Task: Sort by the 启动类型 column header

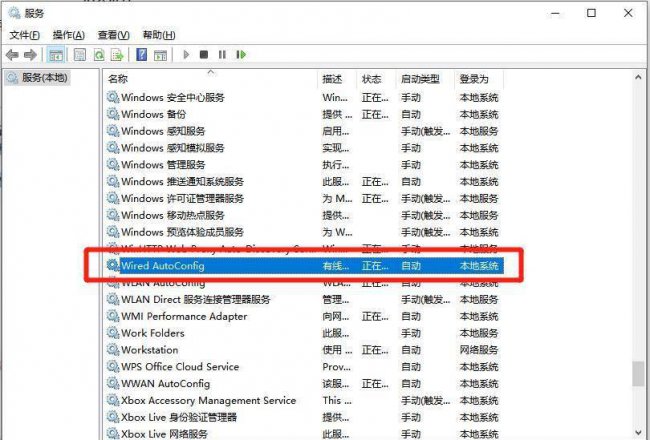Action: coord(425,78)
